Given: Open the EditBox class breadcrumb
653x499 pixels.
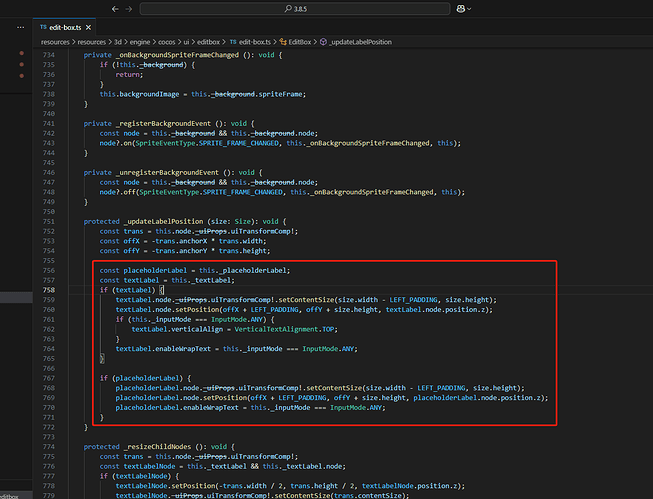Looking at the screenshot, I should (x=299, y=42).
